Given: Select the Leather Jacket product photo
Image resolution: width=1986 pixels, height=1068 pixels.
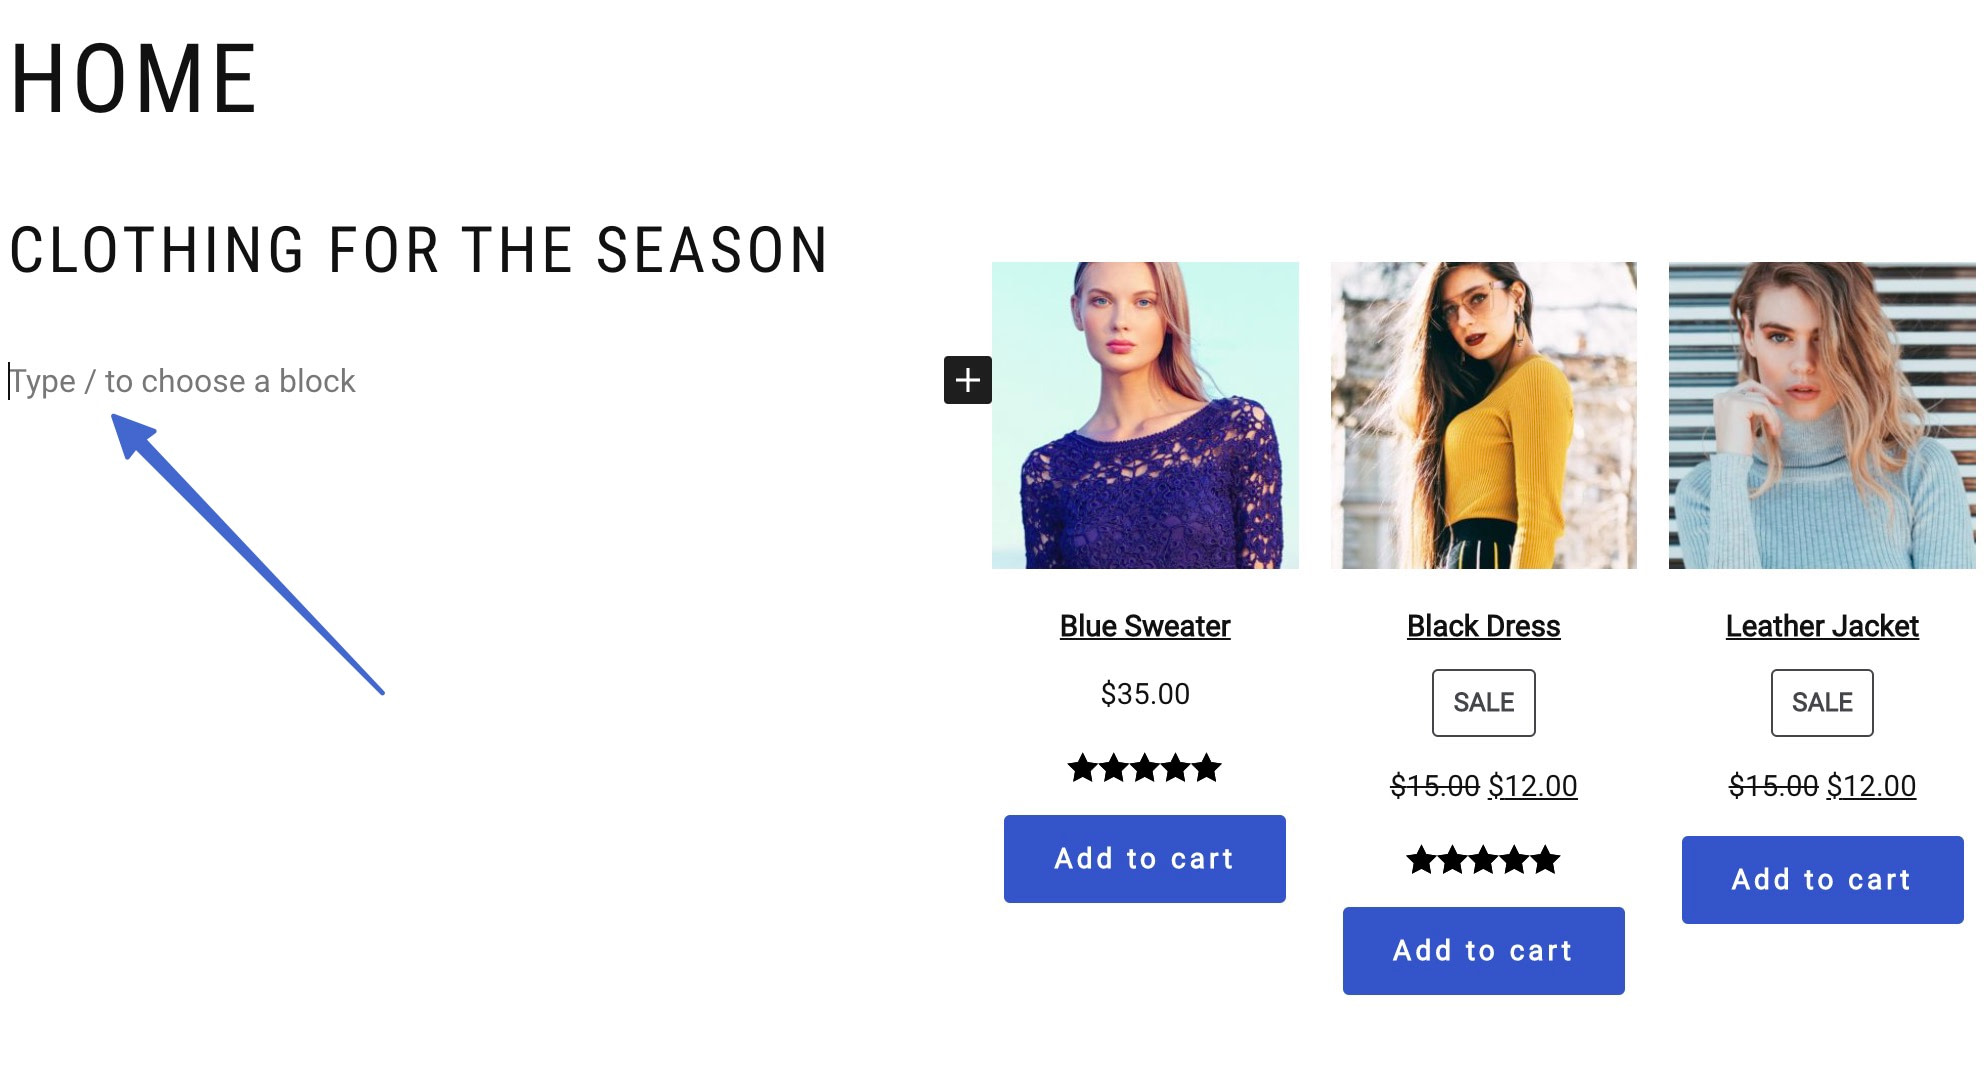Looking at the screenshot, I should pos(1822,415).
